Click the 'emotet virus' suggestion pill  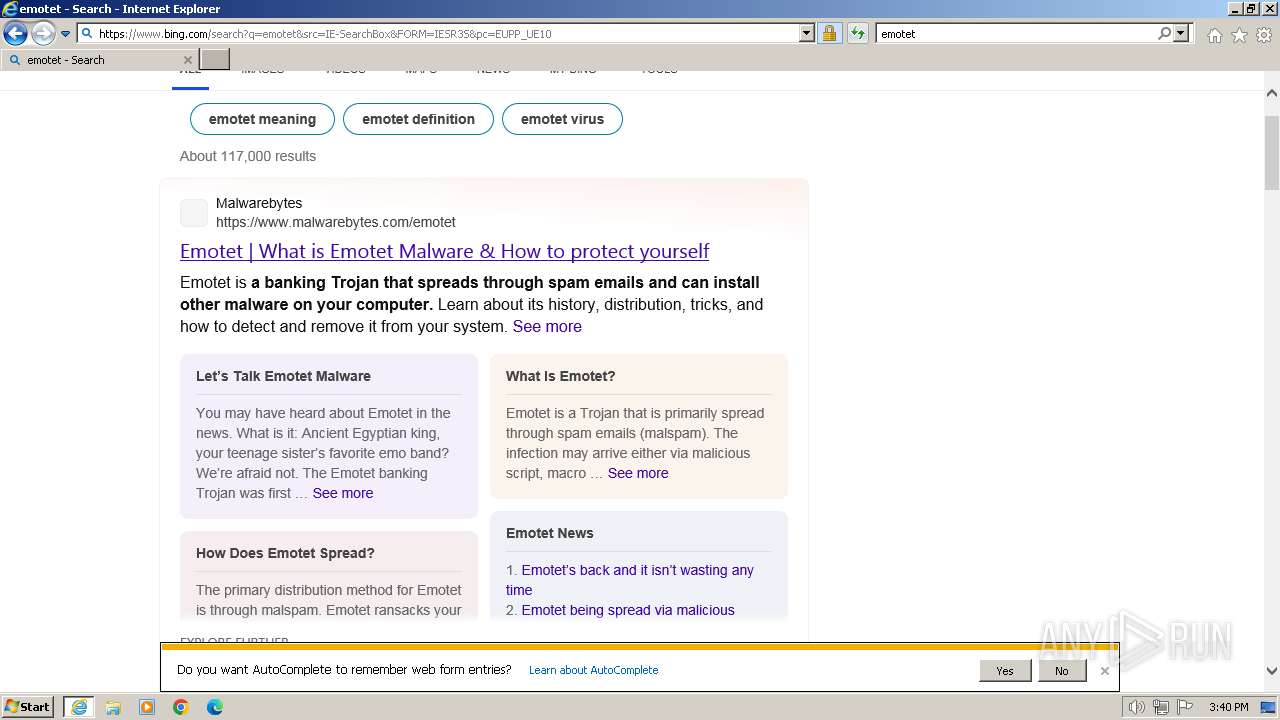(562, 119)
